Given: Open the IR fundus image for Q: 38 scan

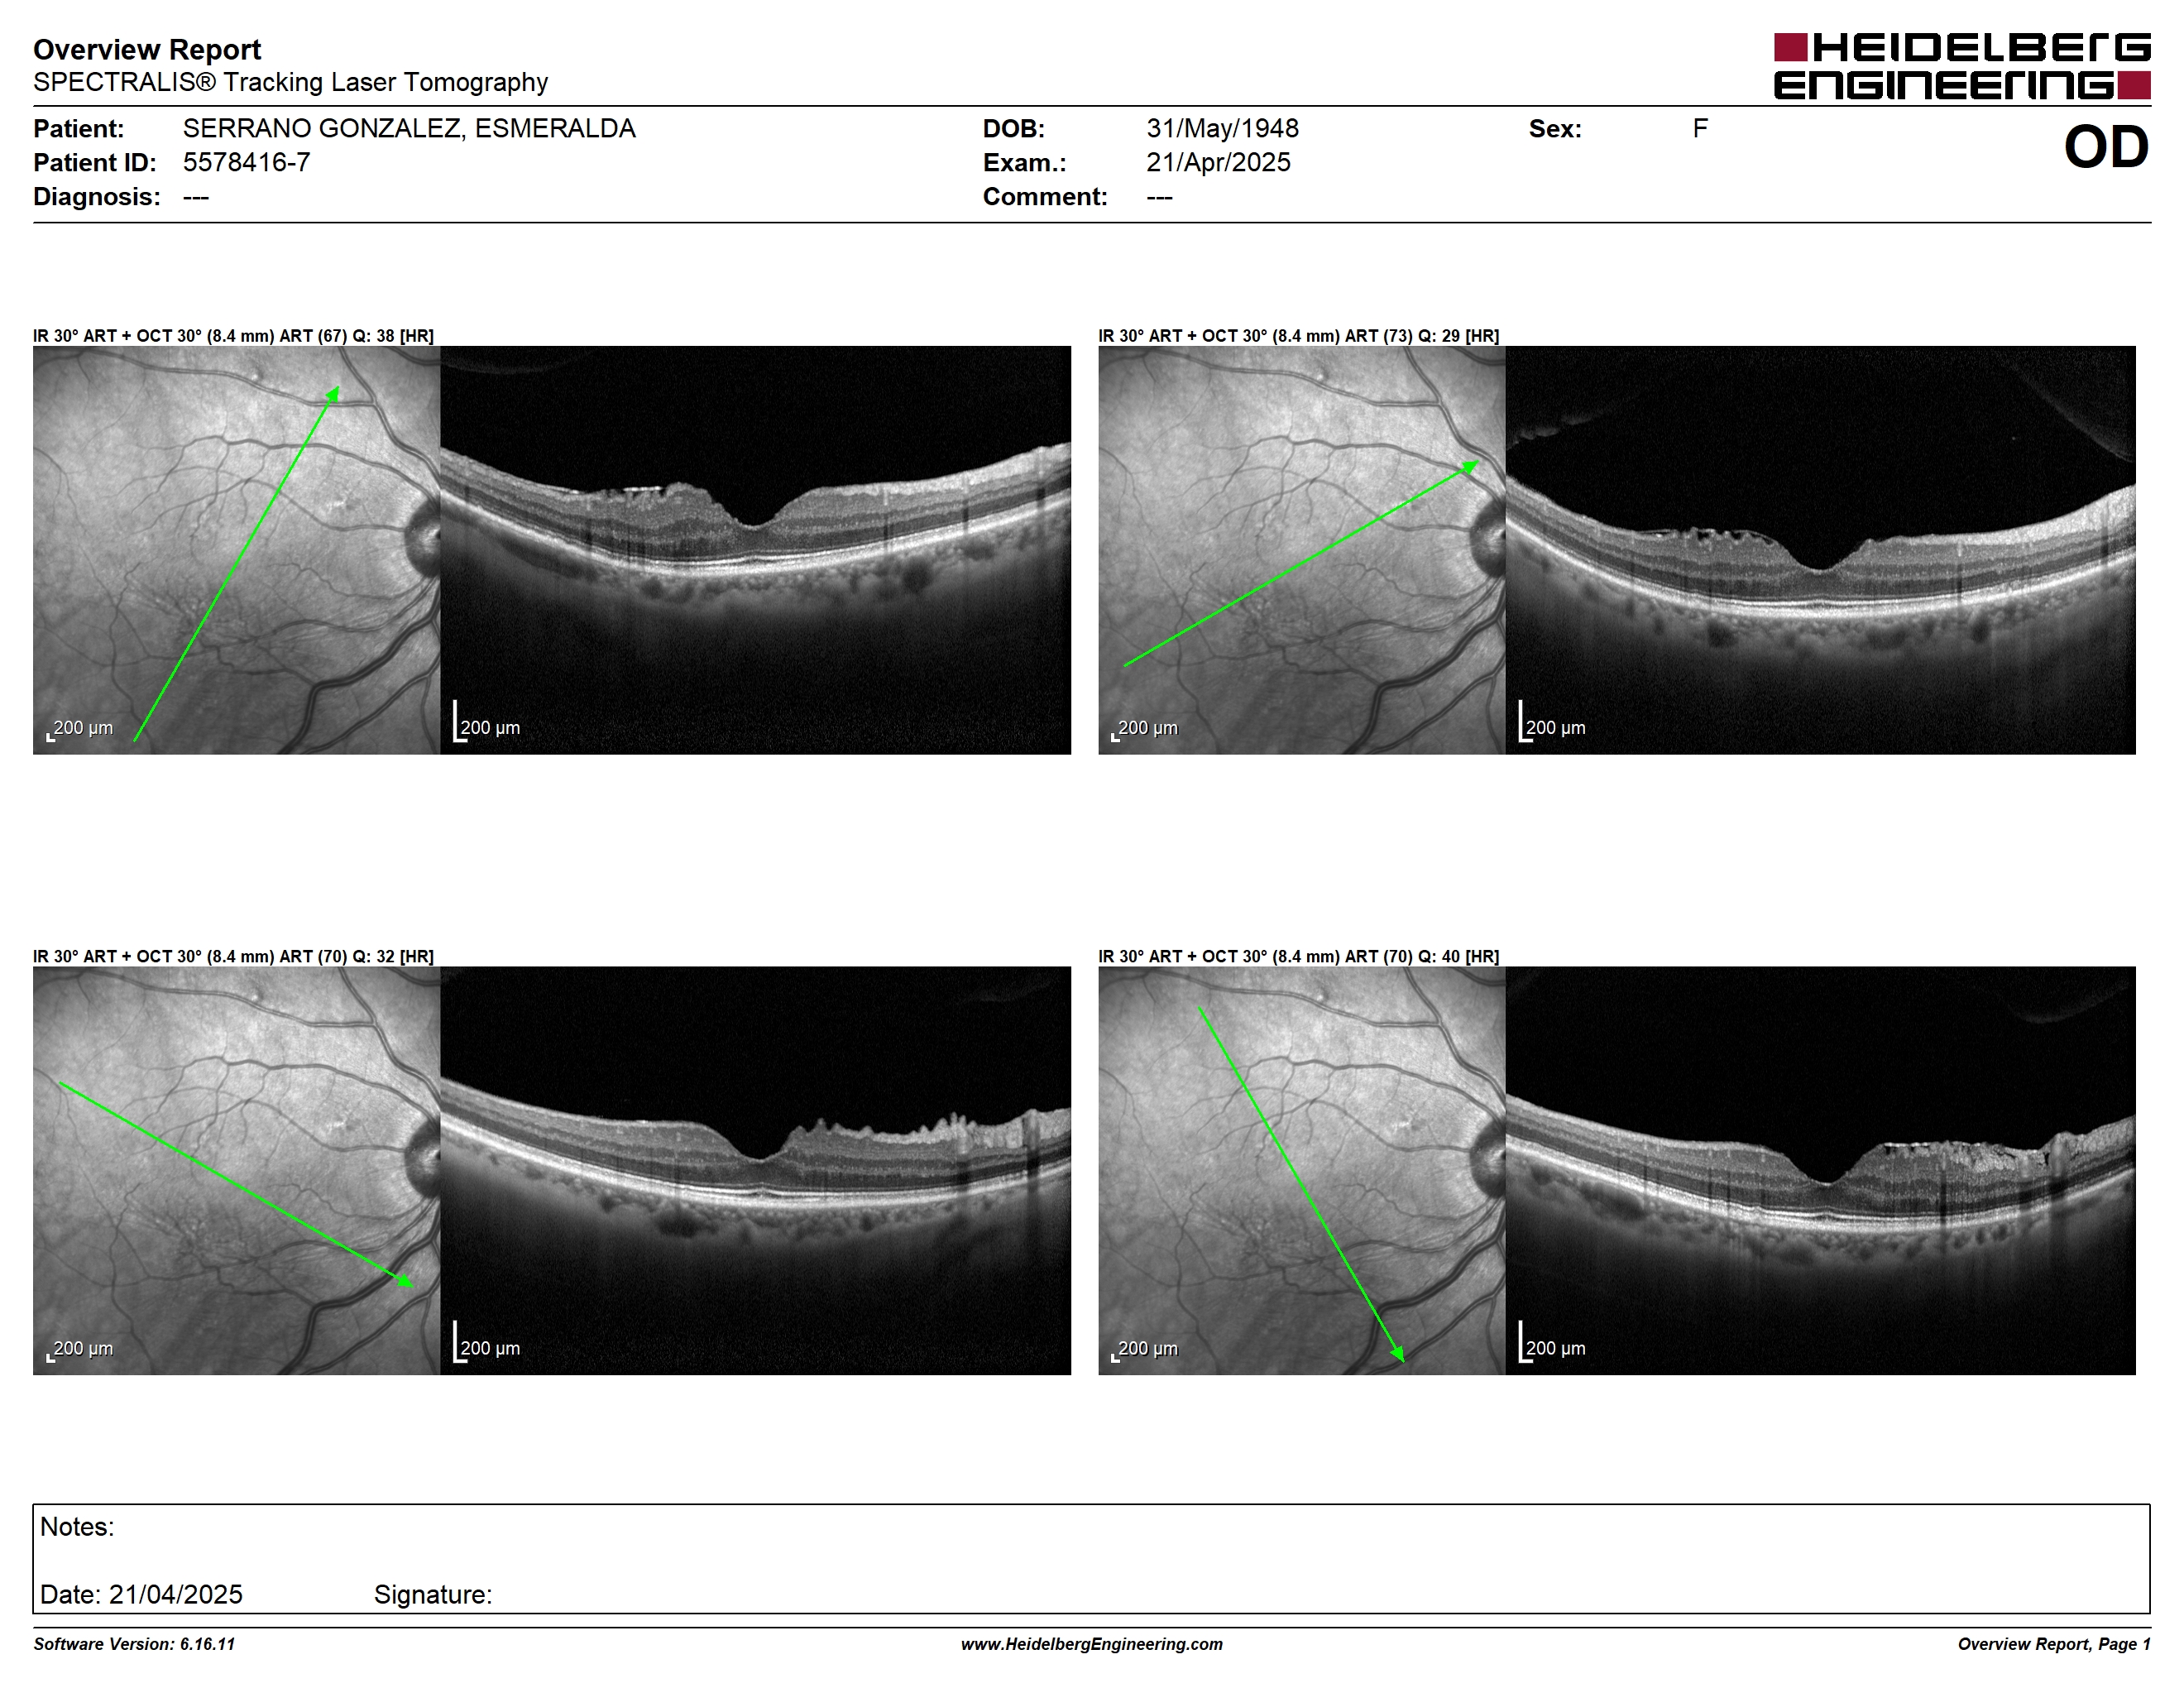Looking at the screenshot, I should 236,550.
